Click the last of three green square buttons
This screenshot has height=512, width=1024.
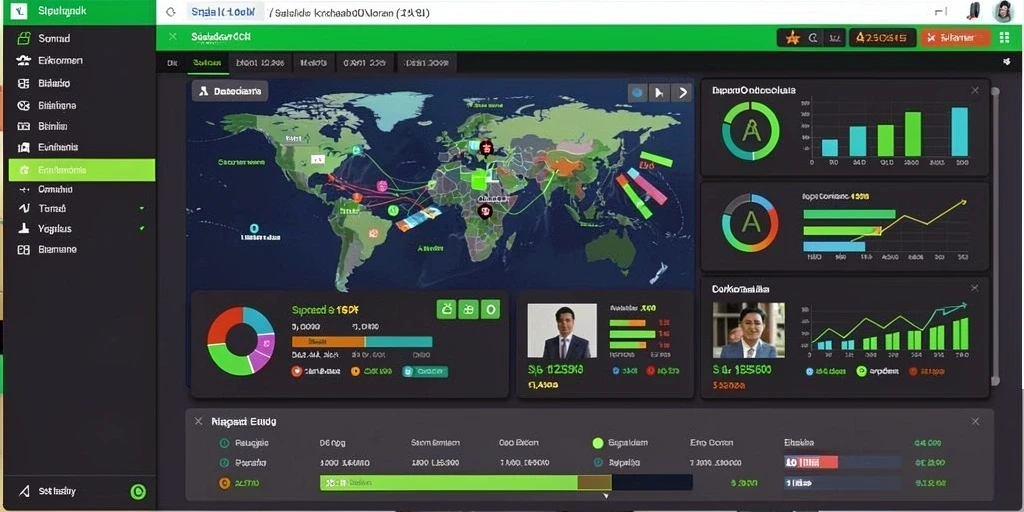490,310
